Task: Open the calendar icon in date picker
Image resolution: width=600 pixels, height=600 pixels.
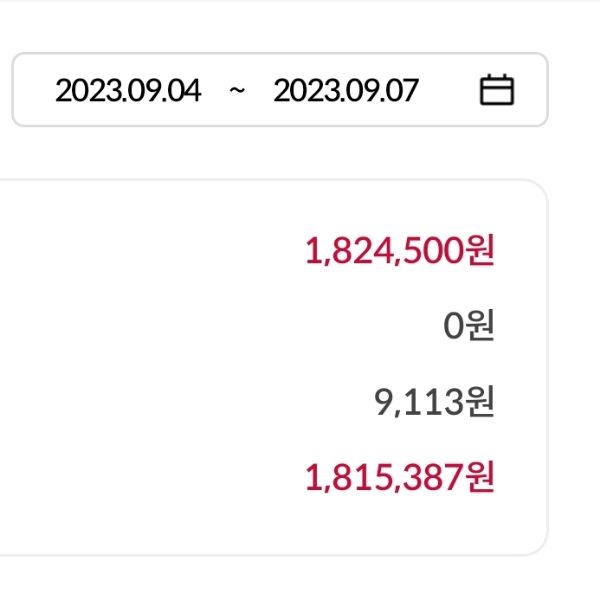Action: coord(497,90)
